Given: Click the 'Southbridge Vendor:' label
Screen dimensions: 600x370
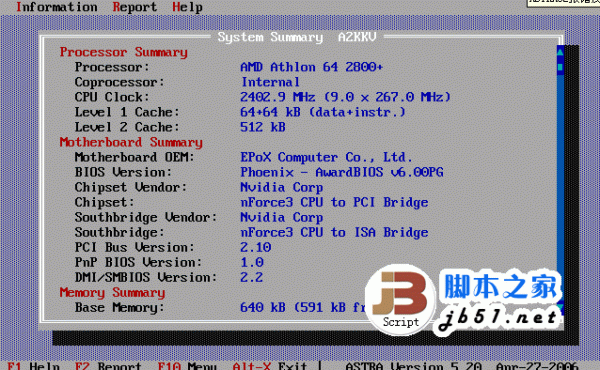Looking at the screenshot, I should pyautogui.click(x=146, y=217).
